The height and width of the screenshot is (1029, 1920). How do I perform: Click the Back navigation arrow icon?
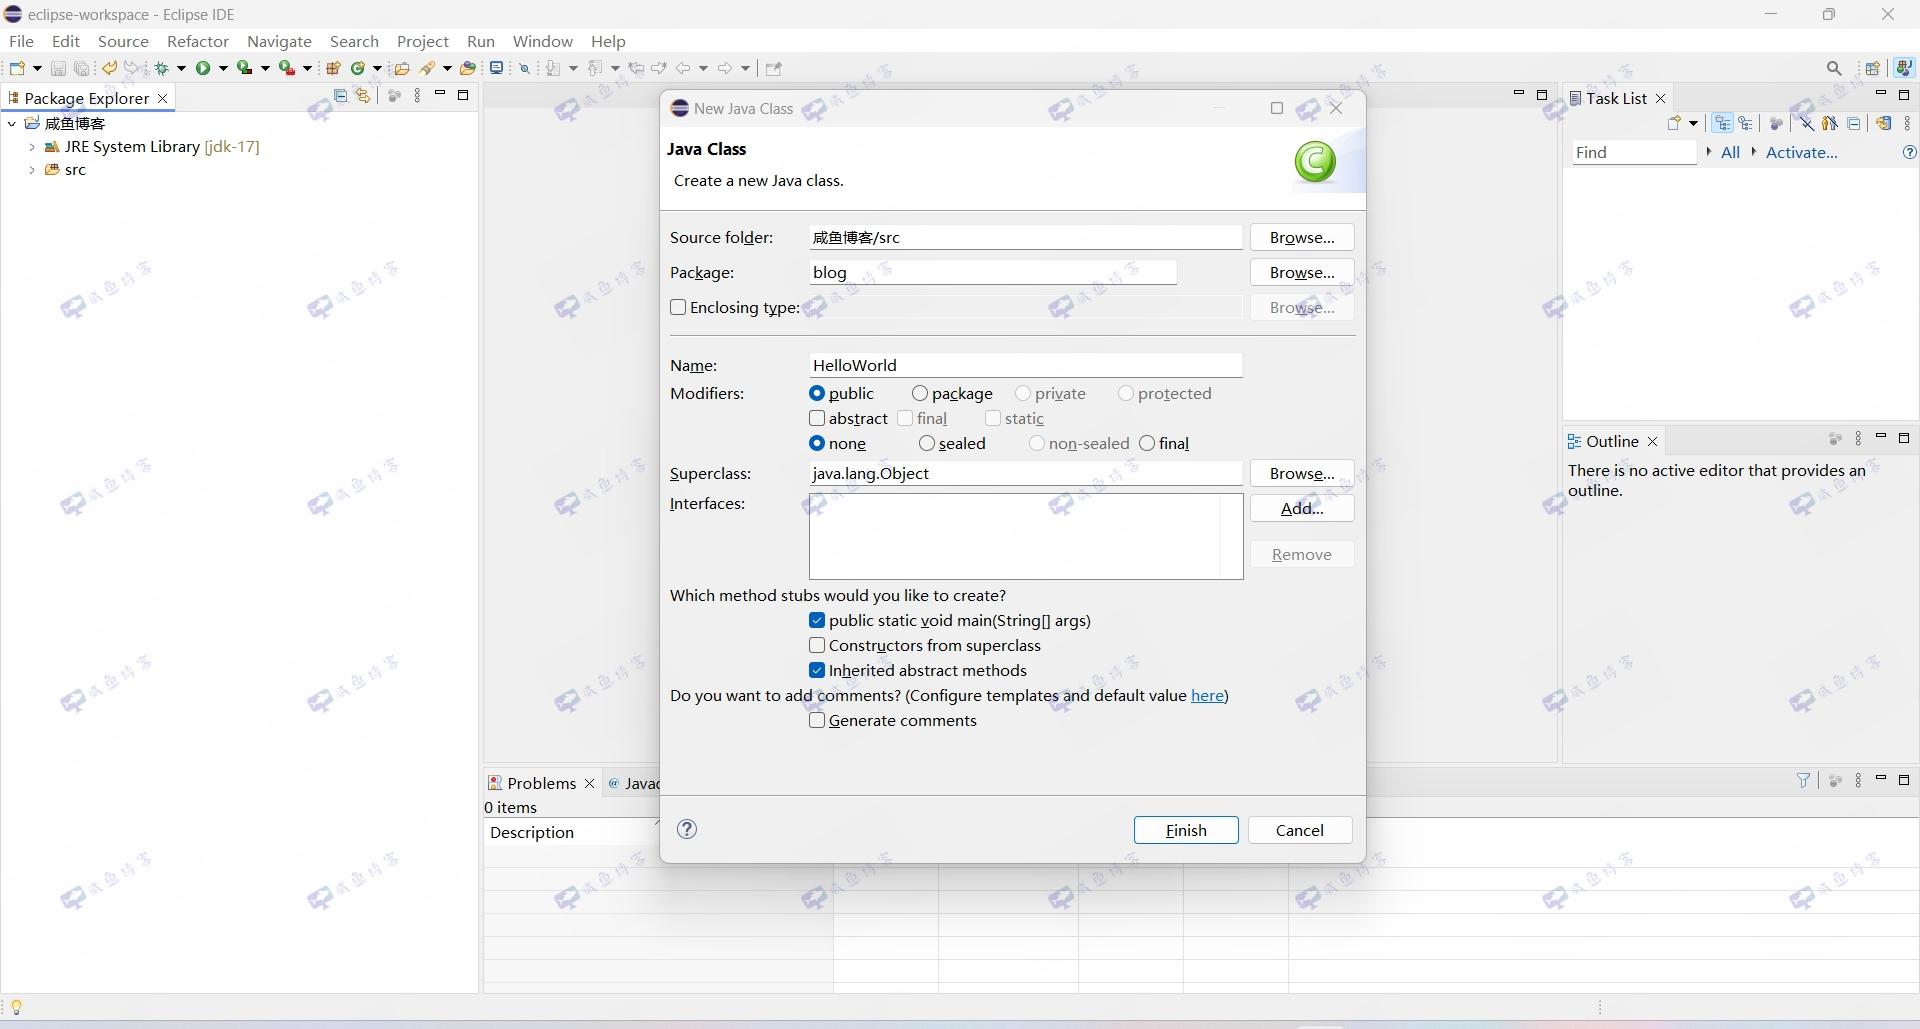tap(683, 68)
